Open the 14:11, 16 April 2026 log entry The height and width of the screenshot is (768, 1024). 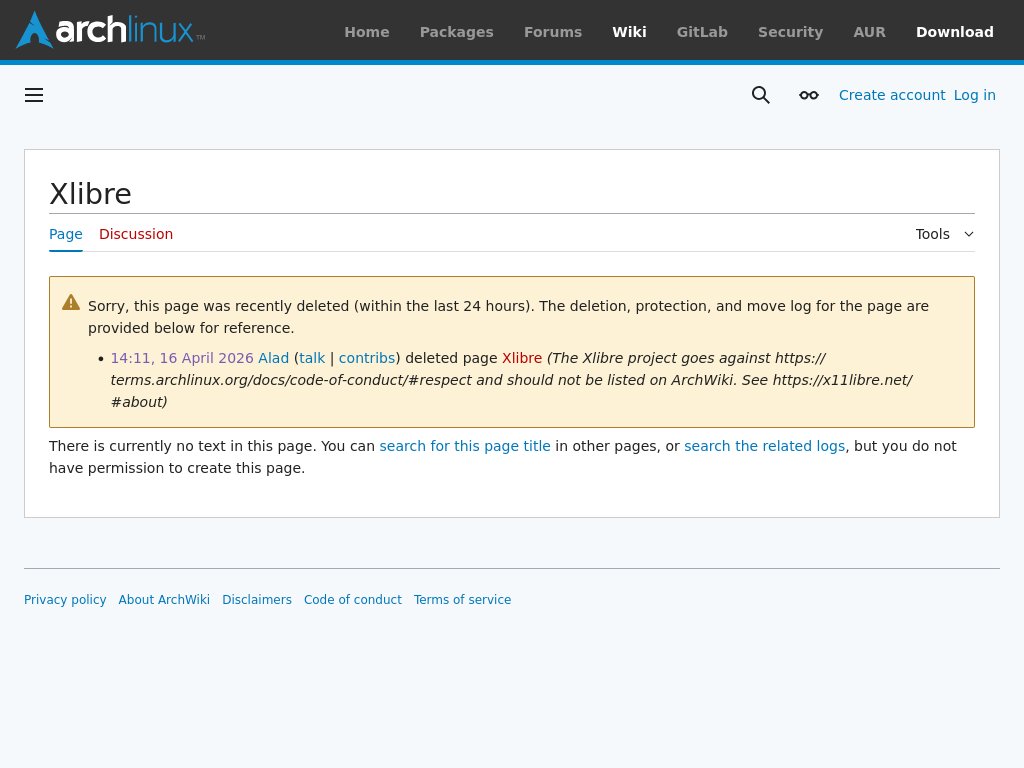tap(182, 358)
